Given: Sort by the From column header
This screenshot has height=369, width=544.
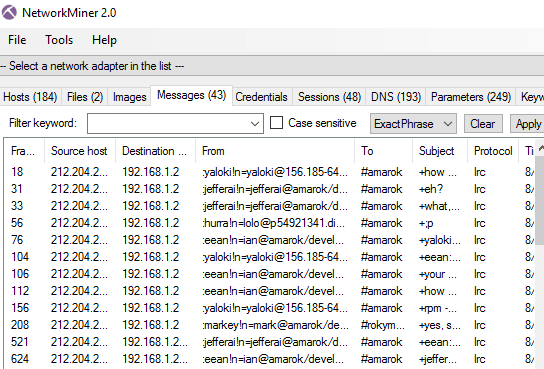Looking at the screenshot, I should pos(275,151).
